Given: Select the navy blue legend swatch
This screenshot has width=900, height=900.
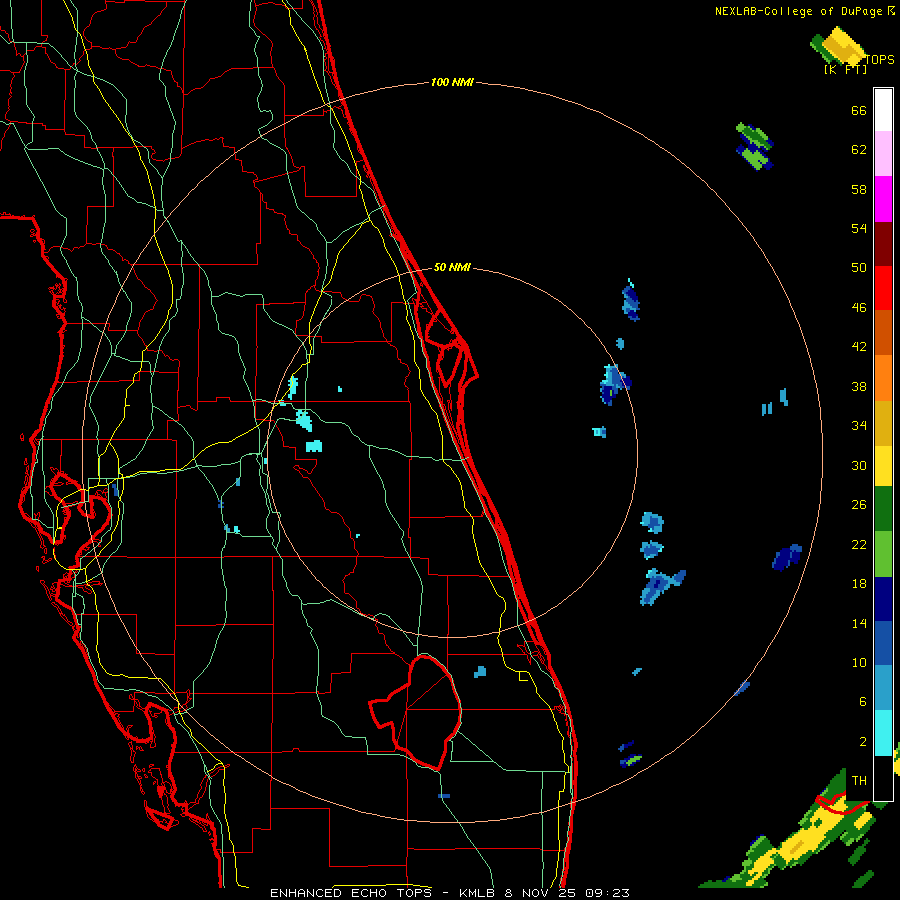Looking at the screenshot, I should click(883, 599).
